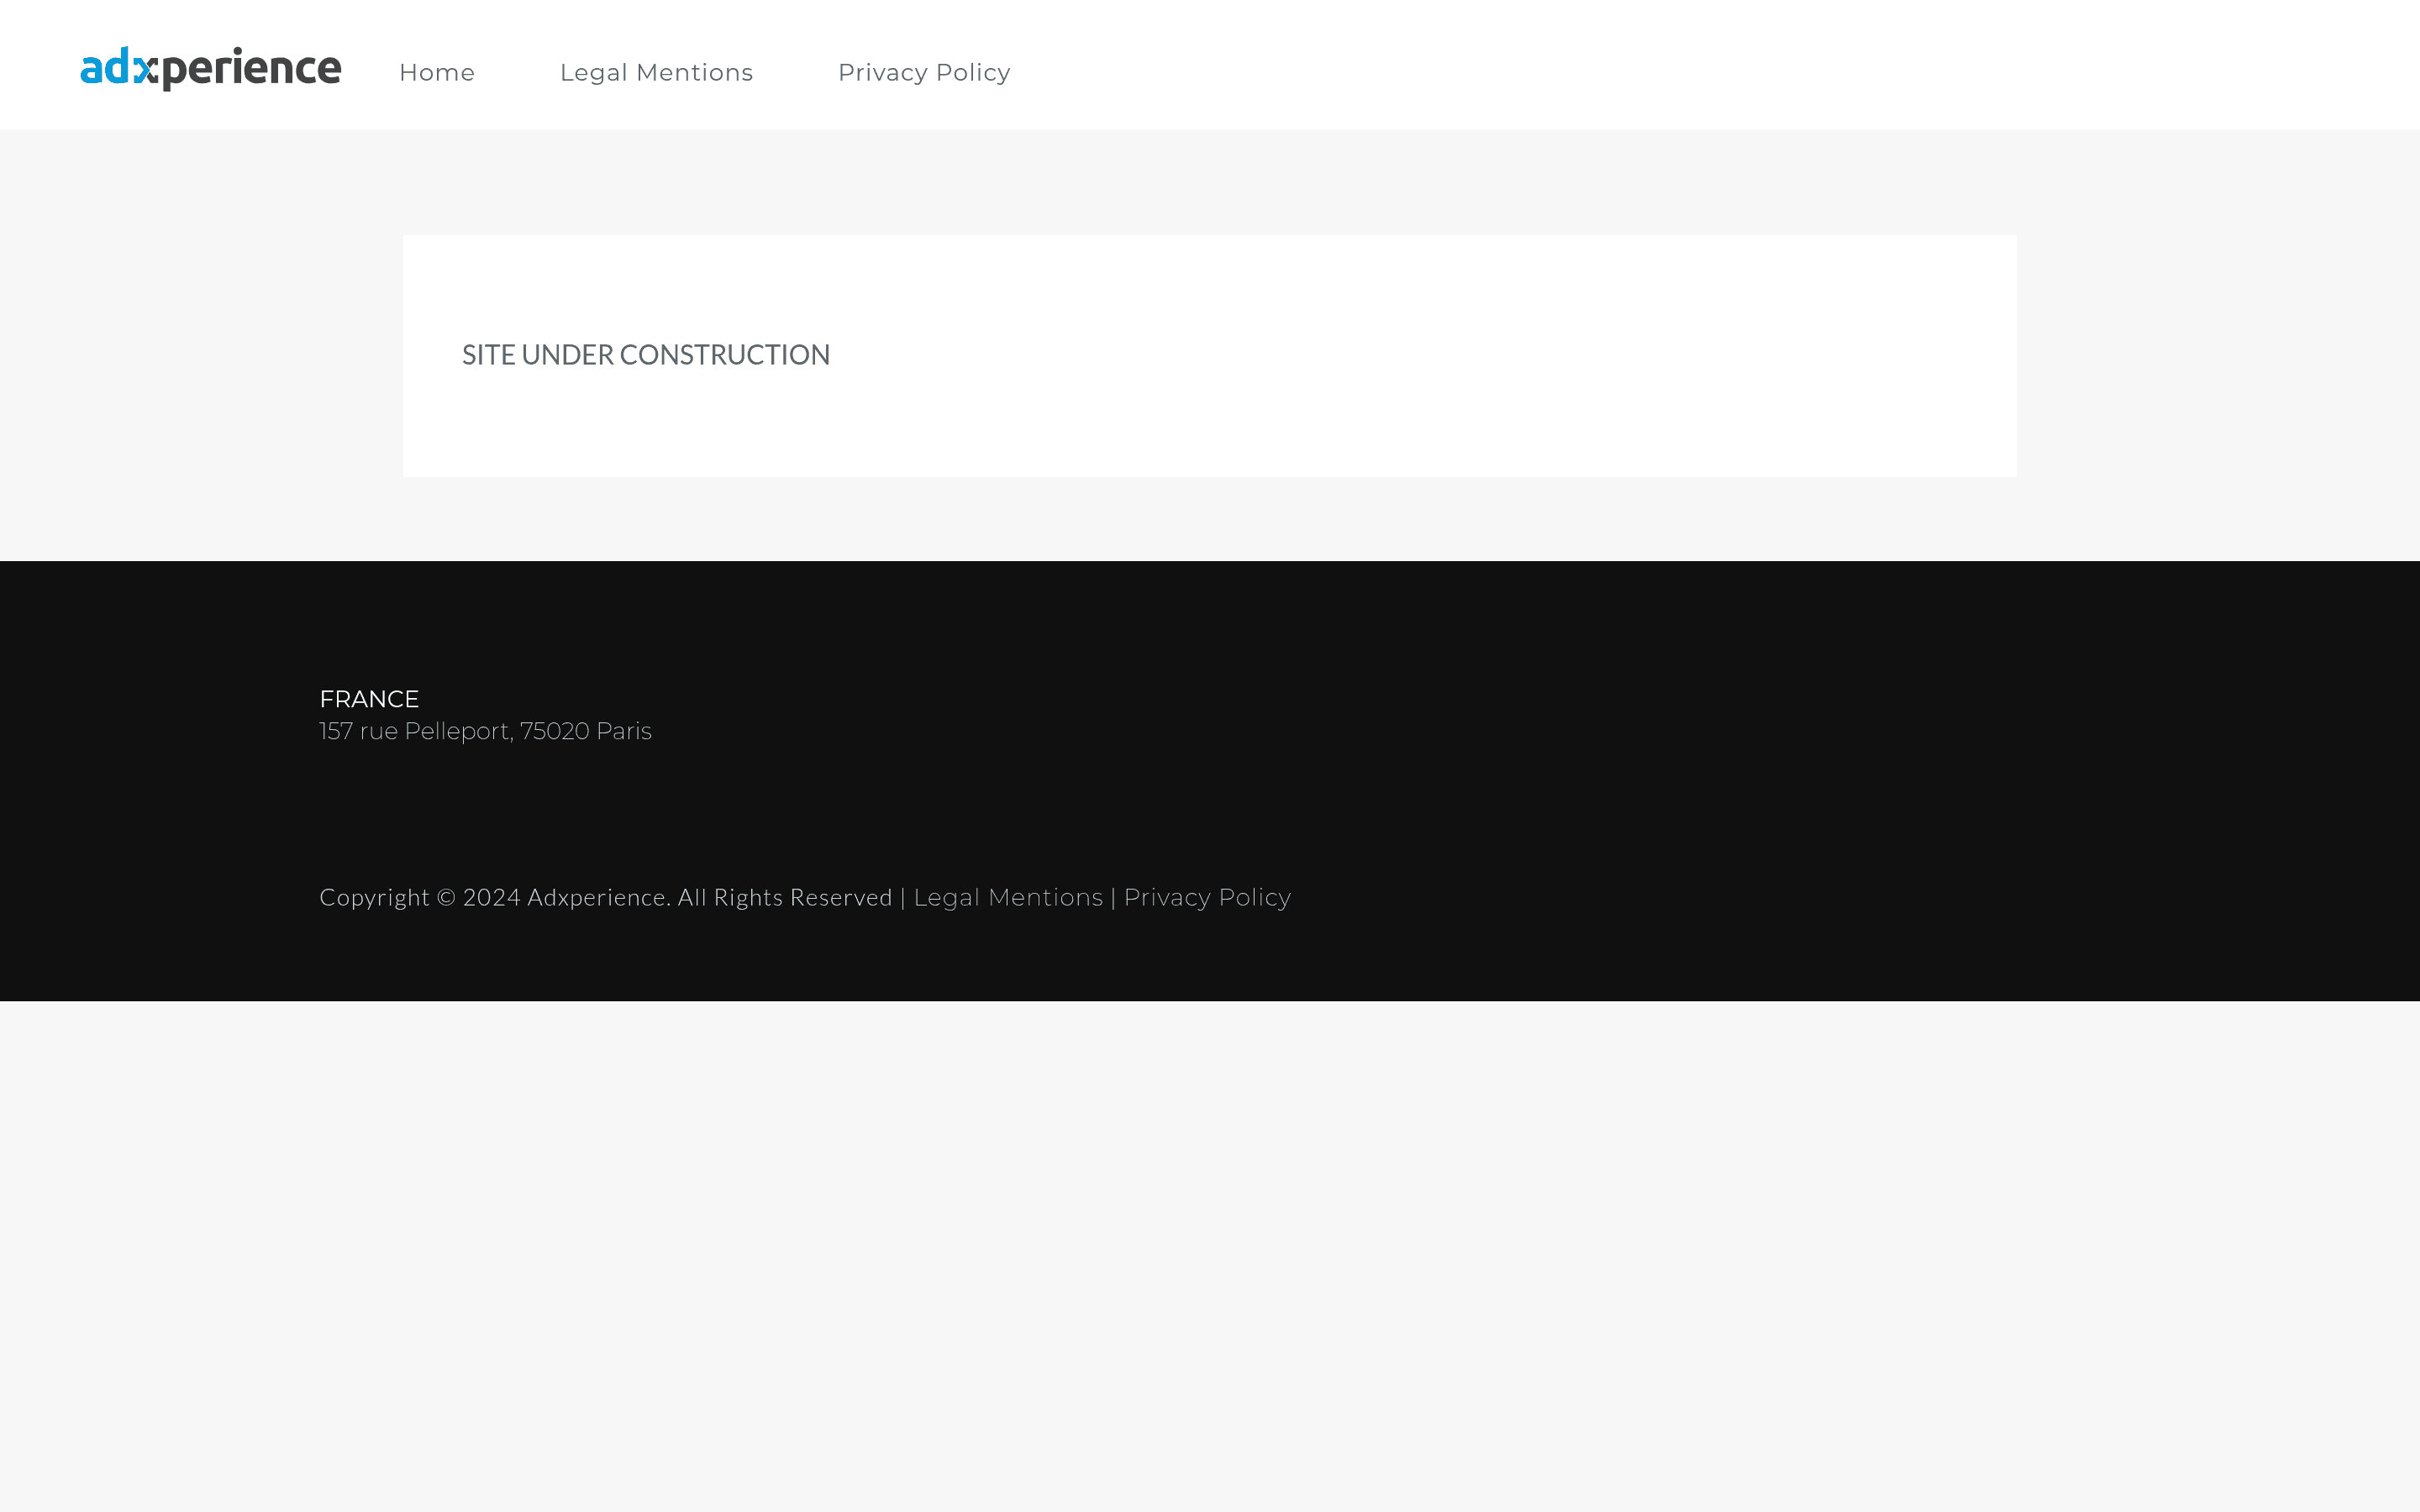Click the FRANCE heading in the footer

click(368, 699)
